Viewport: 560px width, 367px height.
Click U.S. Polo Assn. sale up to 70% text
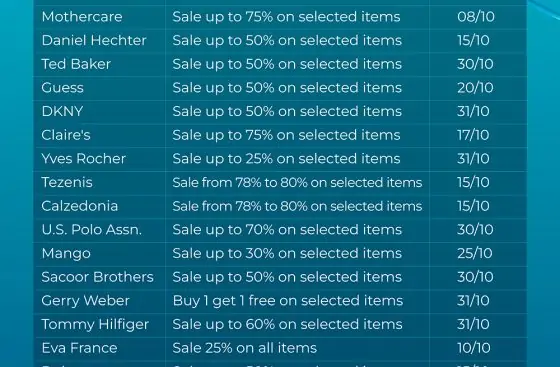point(287,230)
